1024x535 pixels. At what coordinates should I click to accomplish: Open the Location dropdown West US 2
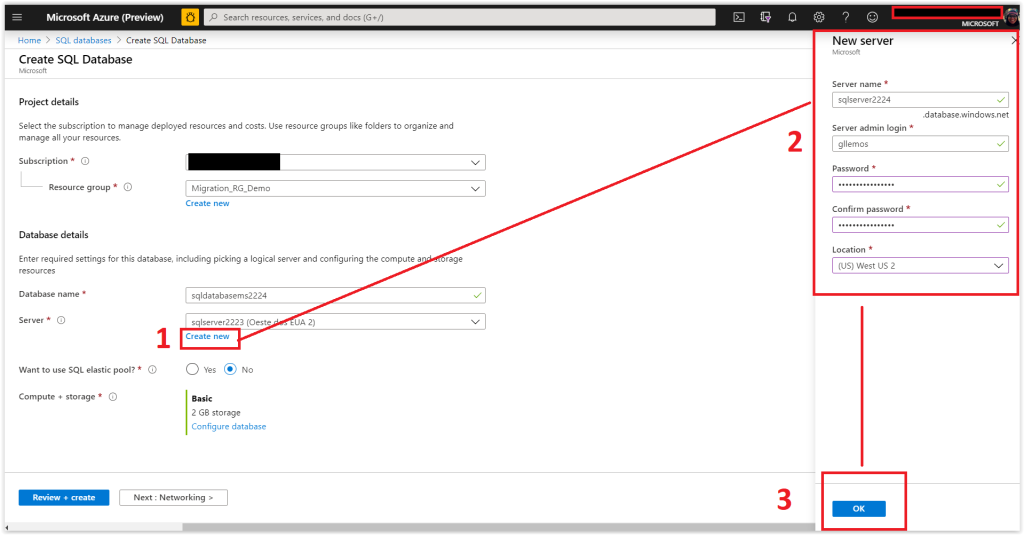coord(920,266)
